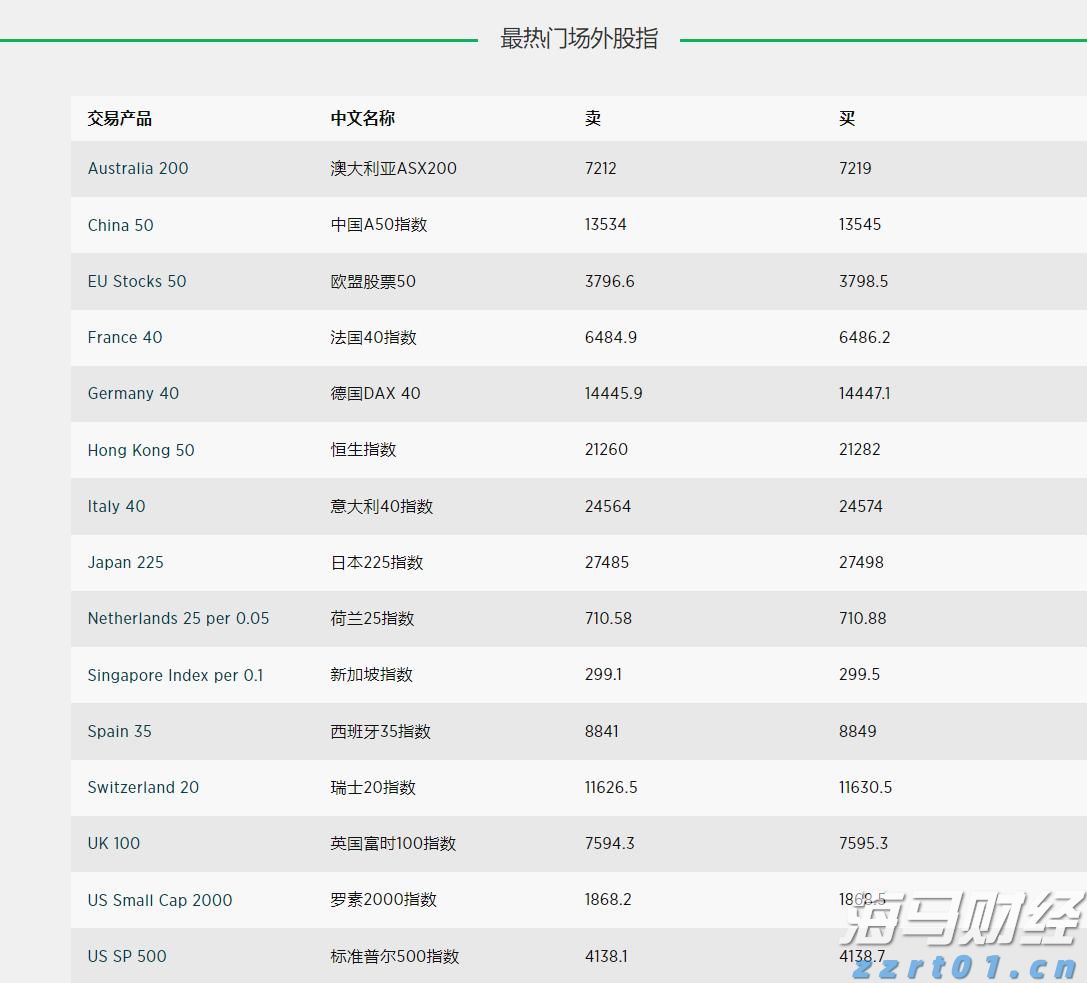1087x983 pixels.
Task: Click the Germany 40 row labeled 德国DAX 40
Action: click(133, 393)
